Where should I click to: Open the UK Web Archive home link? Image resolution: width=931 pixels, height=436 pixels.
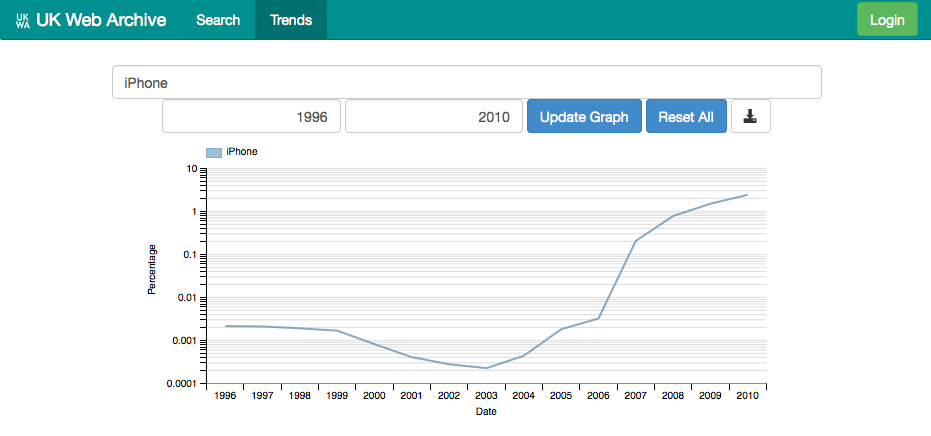coord(101,20)
